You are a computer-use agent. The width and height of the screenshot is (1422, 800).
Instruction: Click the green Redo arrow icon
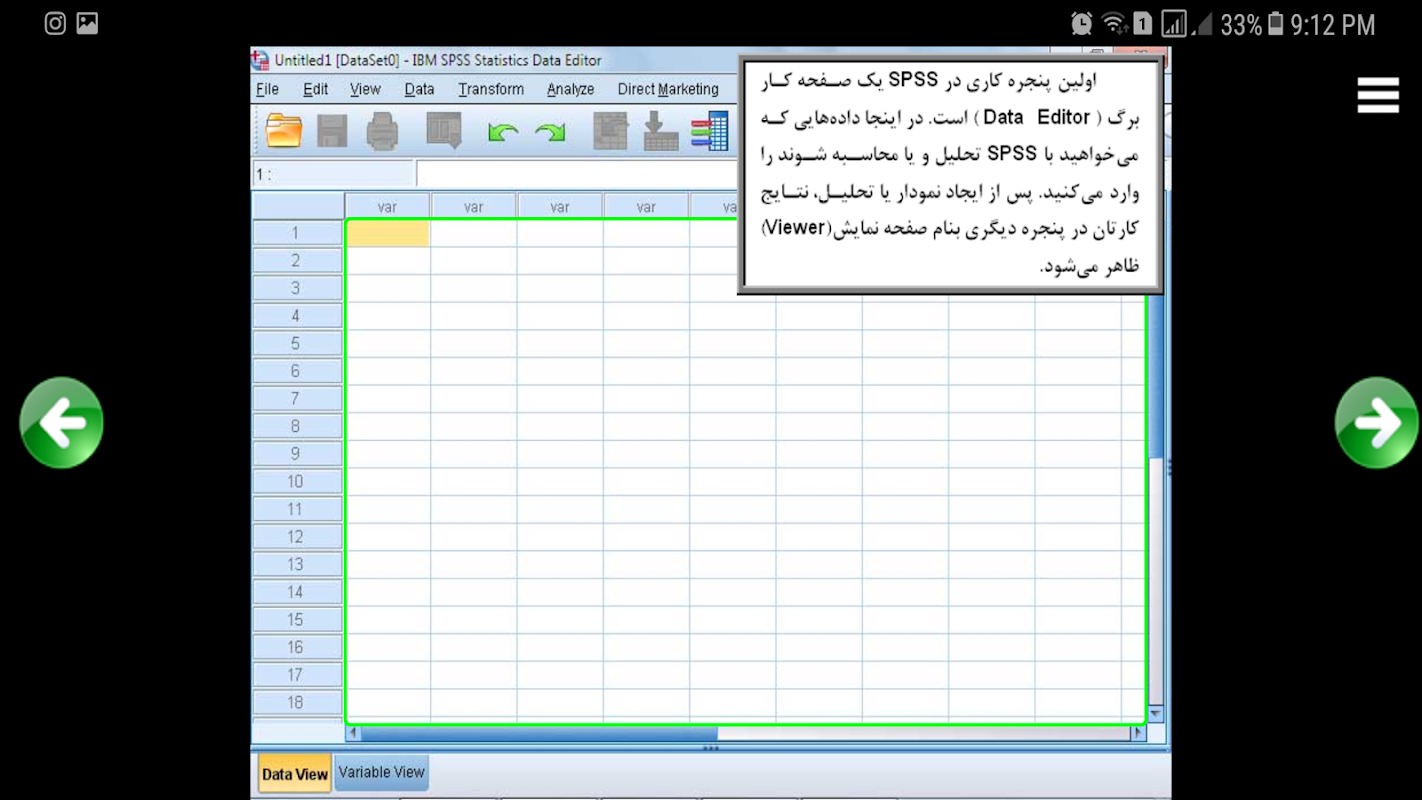[550, 132]
